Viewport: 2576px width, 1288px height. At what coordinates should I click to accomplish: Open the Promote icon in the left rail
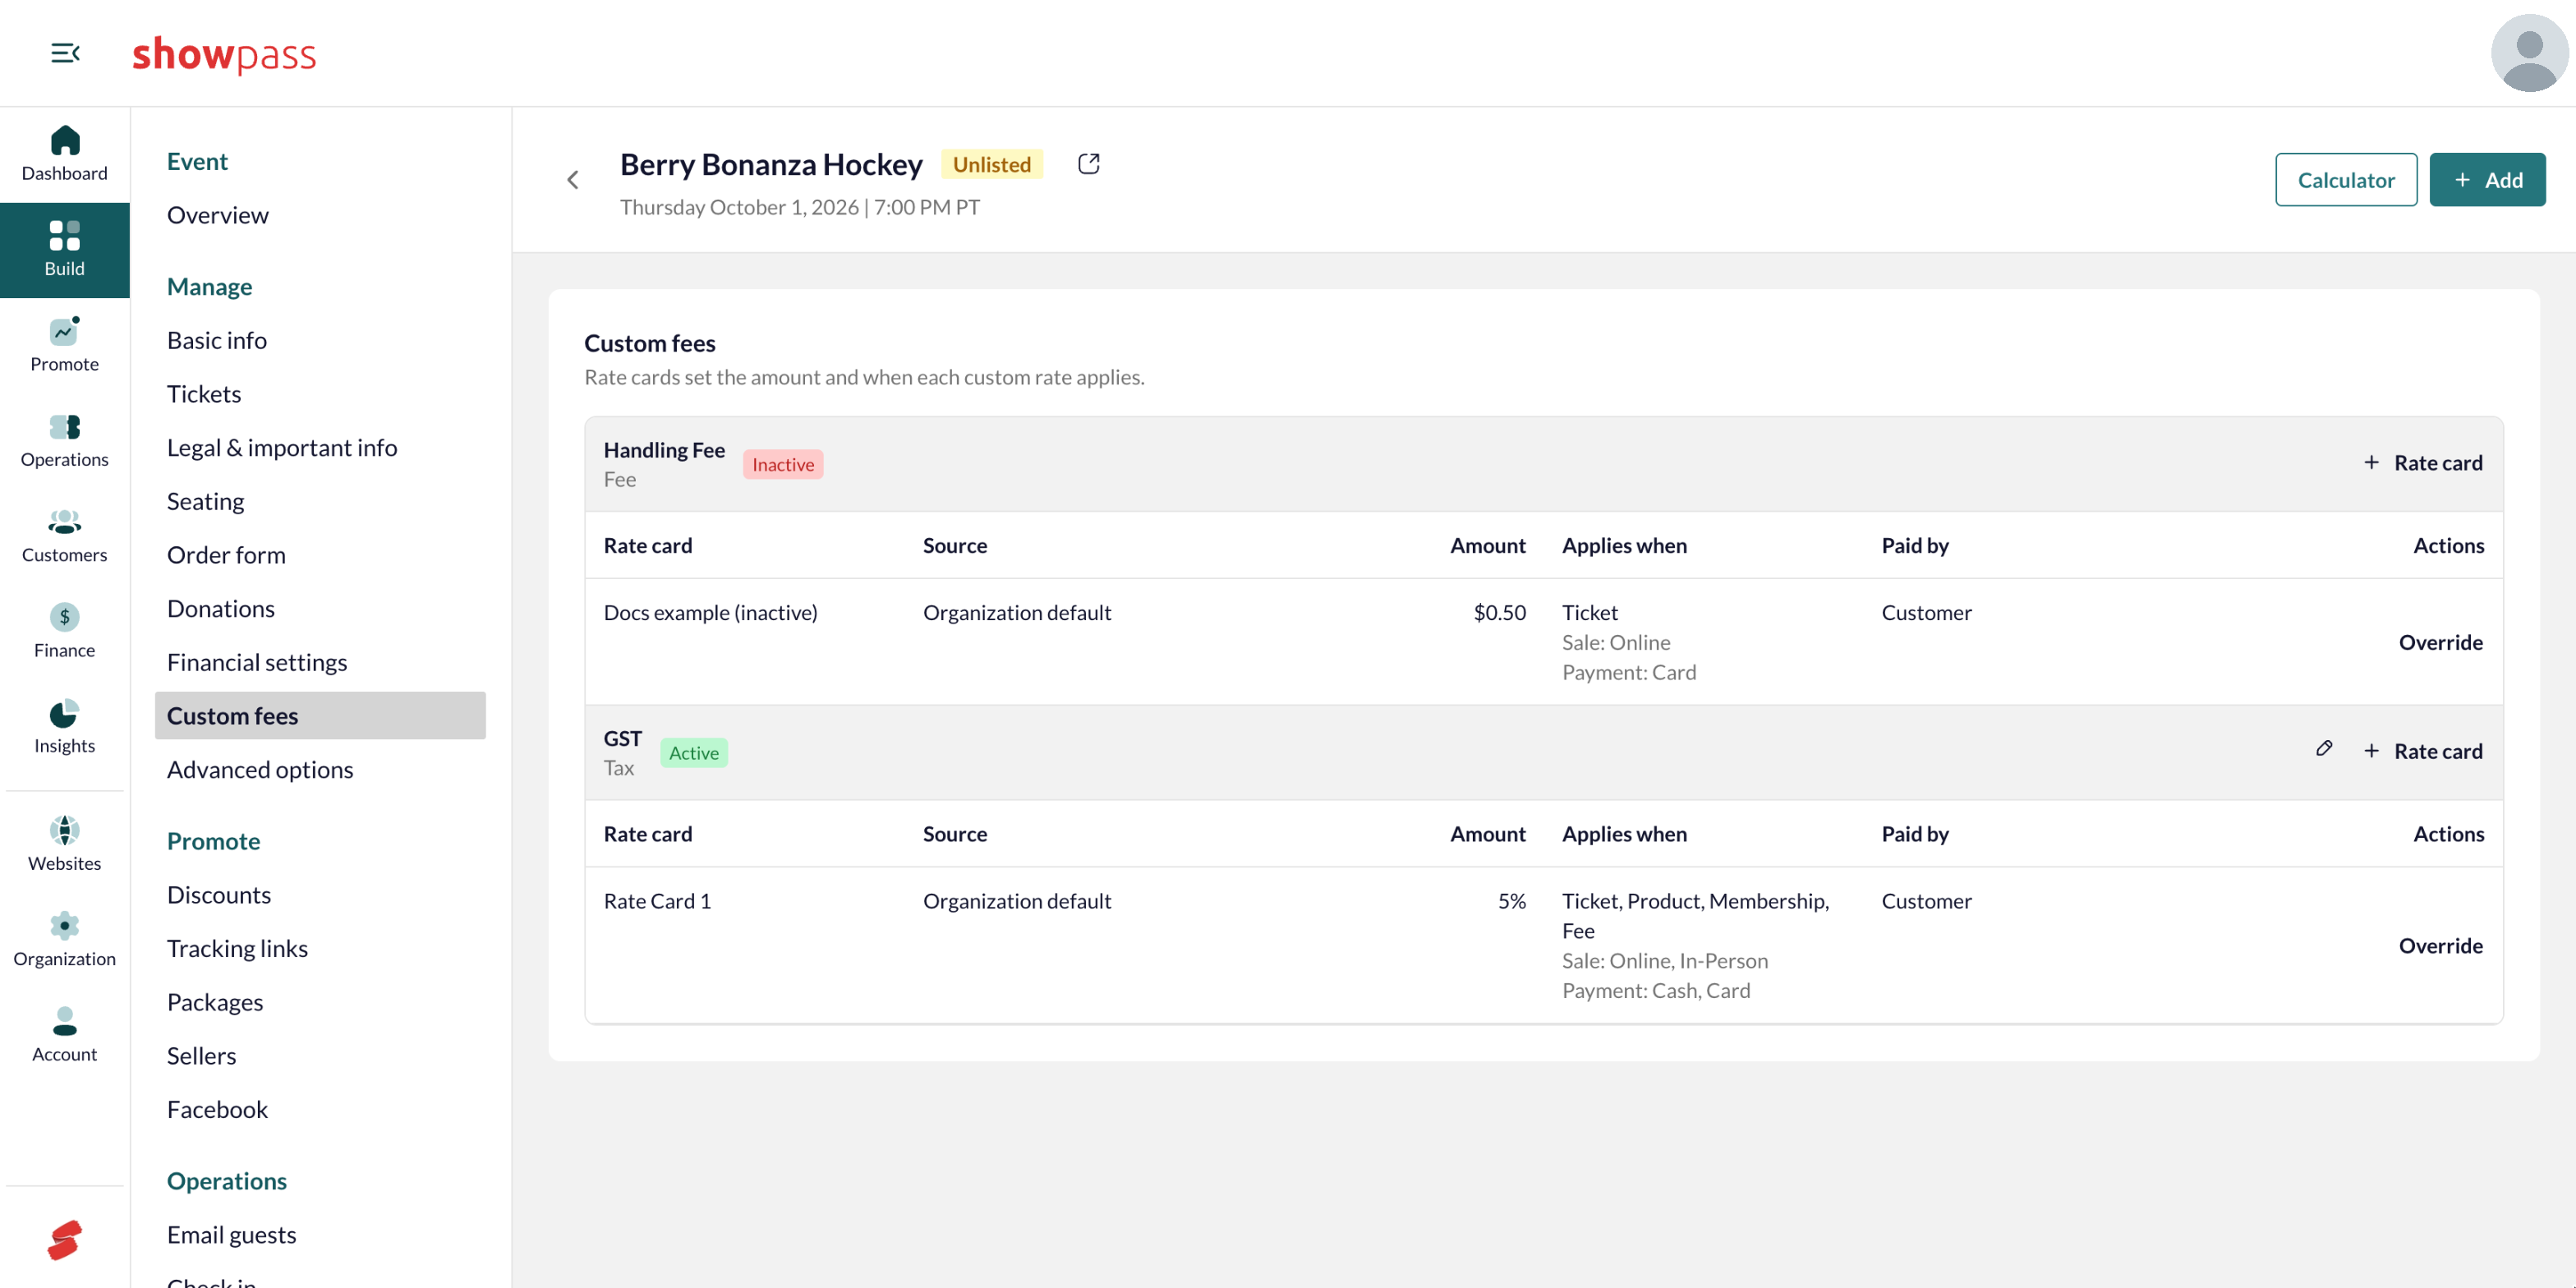pos(65,331)
